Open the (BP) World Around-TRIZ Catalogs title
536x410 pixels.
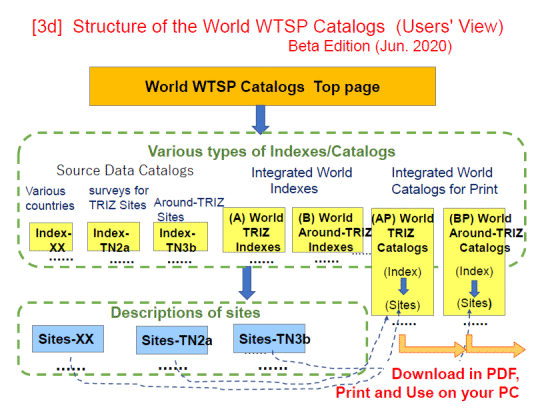(x=484, y=233)
